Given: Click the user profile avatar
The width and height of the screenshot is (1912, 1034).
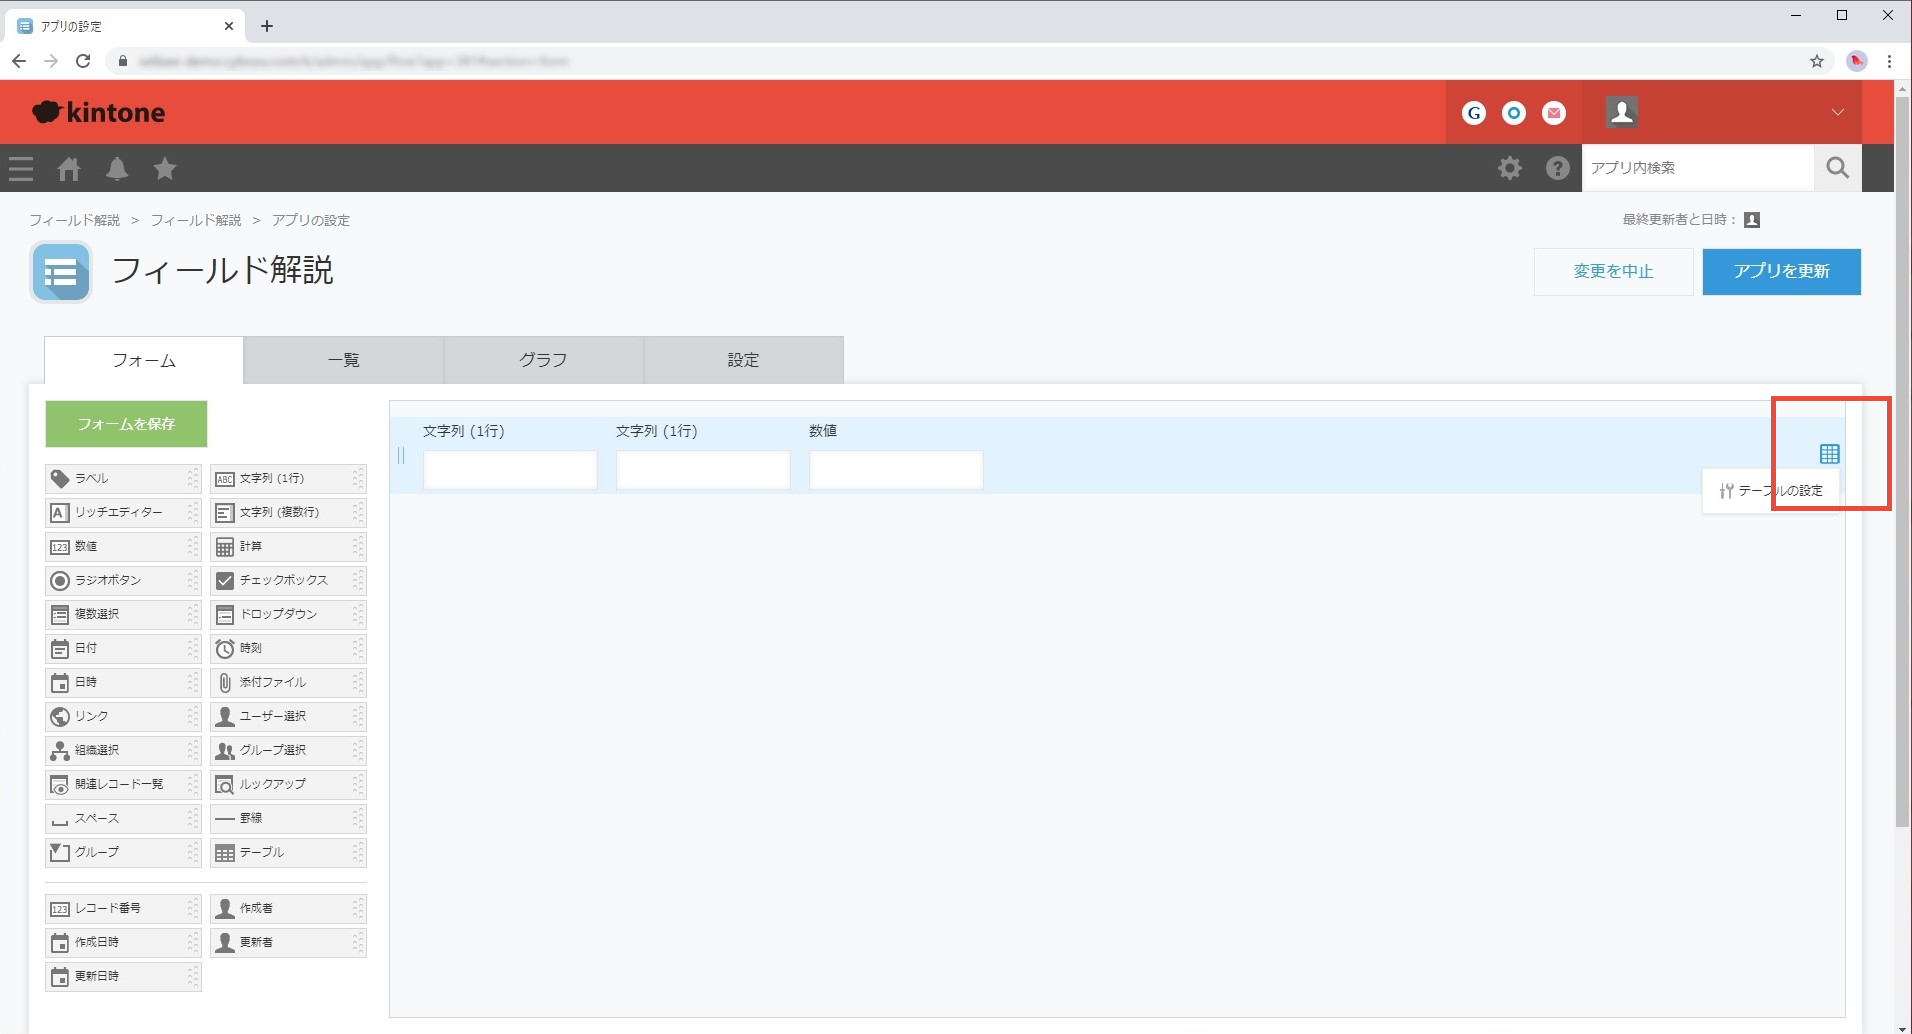Looking at the screenshot, I should 1622,112.
